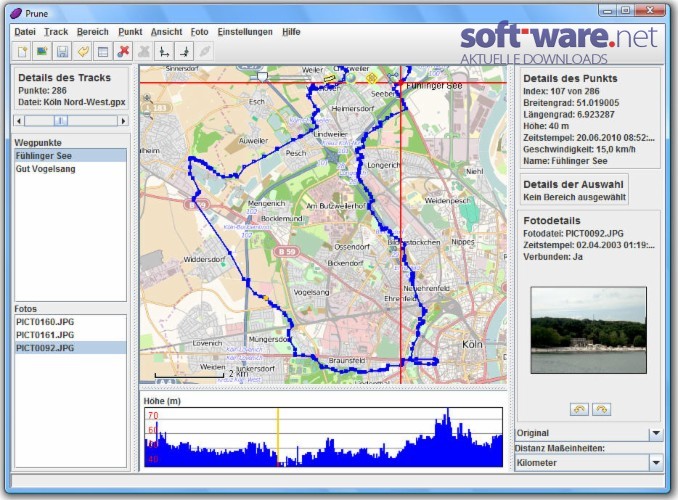Click the set range end icon

[184, 51]
